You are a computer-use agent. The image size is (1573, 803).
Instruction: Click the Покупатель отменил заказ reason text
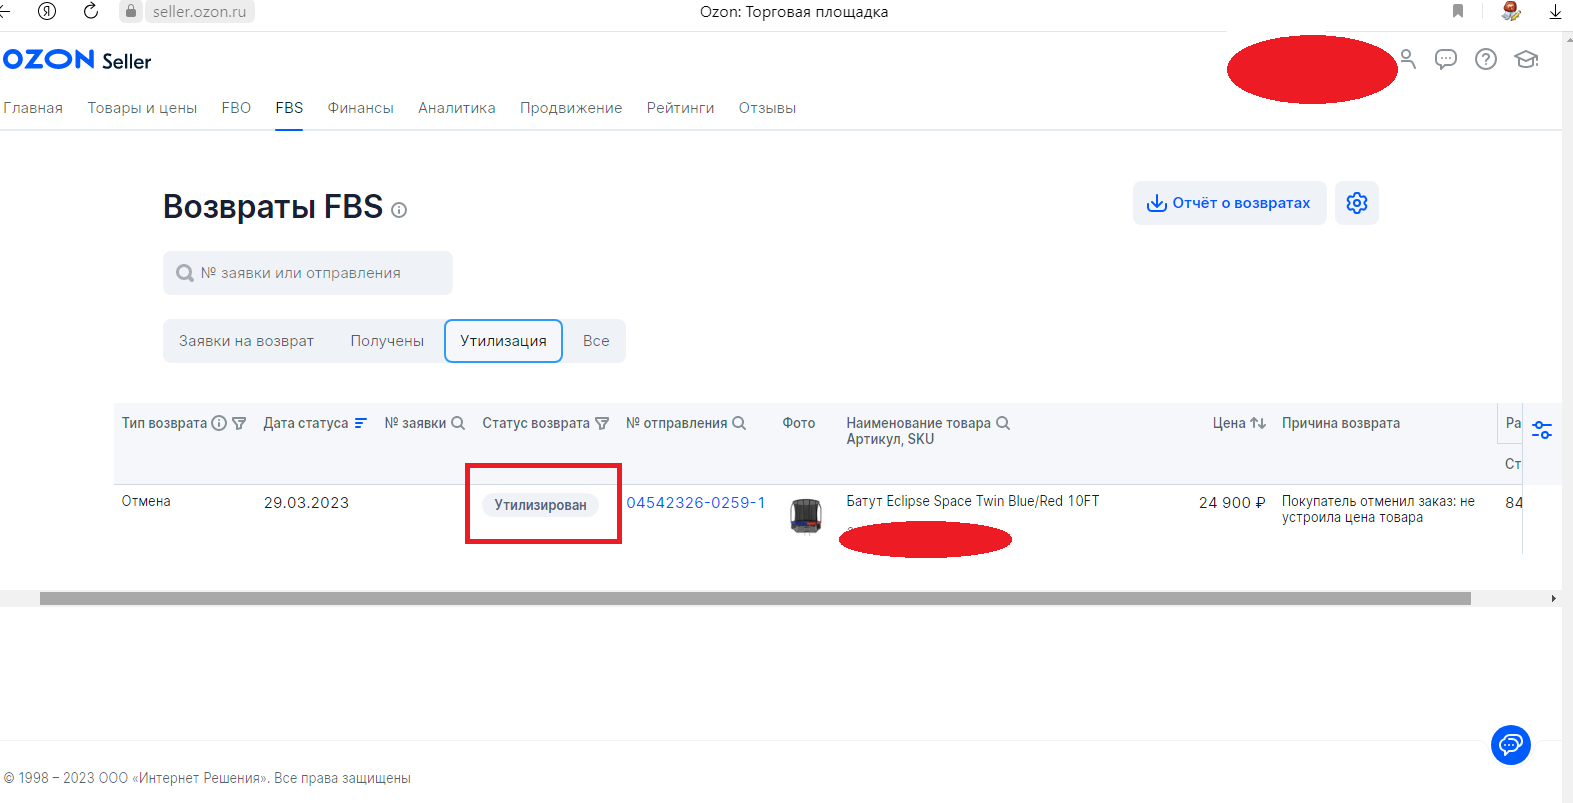click(x=1378, y=509)
